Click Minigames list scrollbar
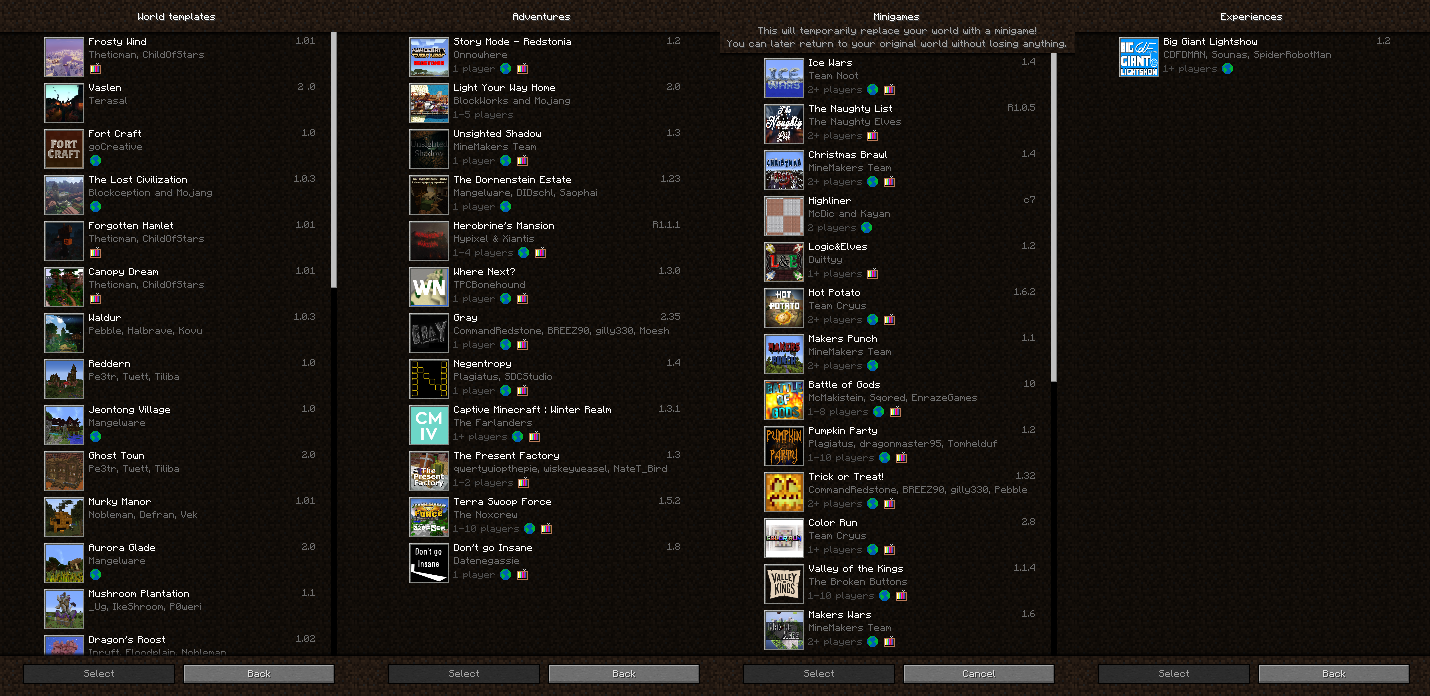The image size is (1430, 696). point(1053,217)
